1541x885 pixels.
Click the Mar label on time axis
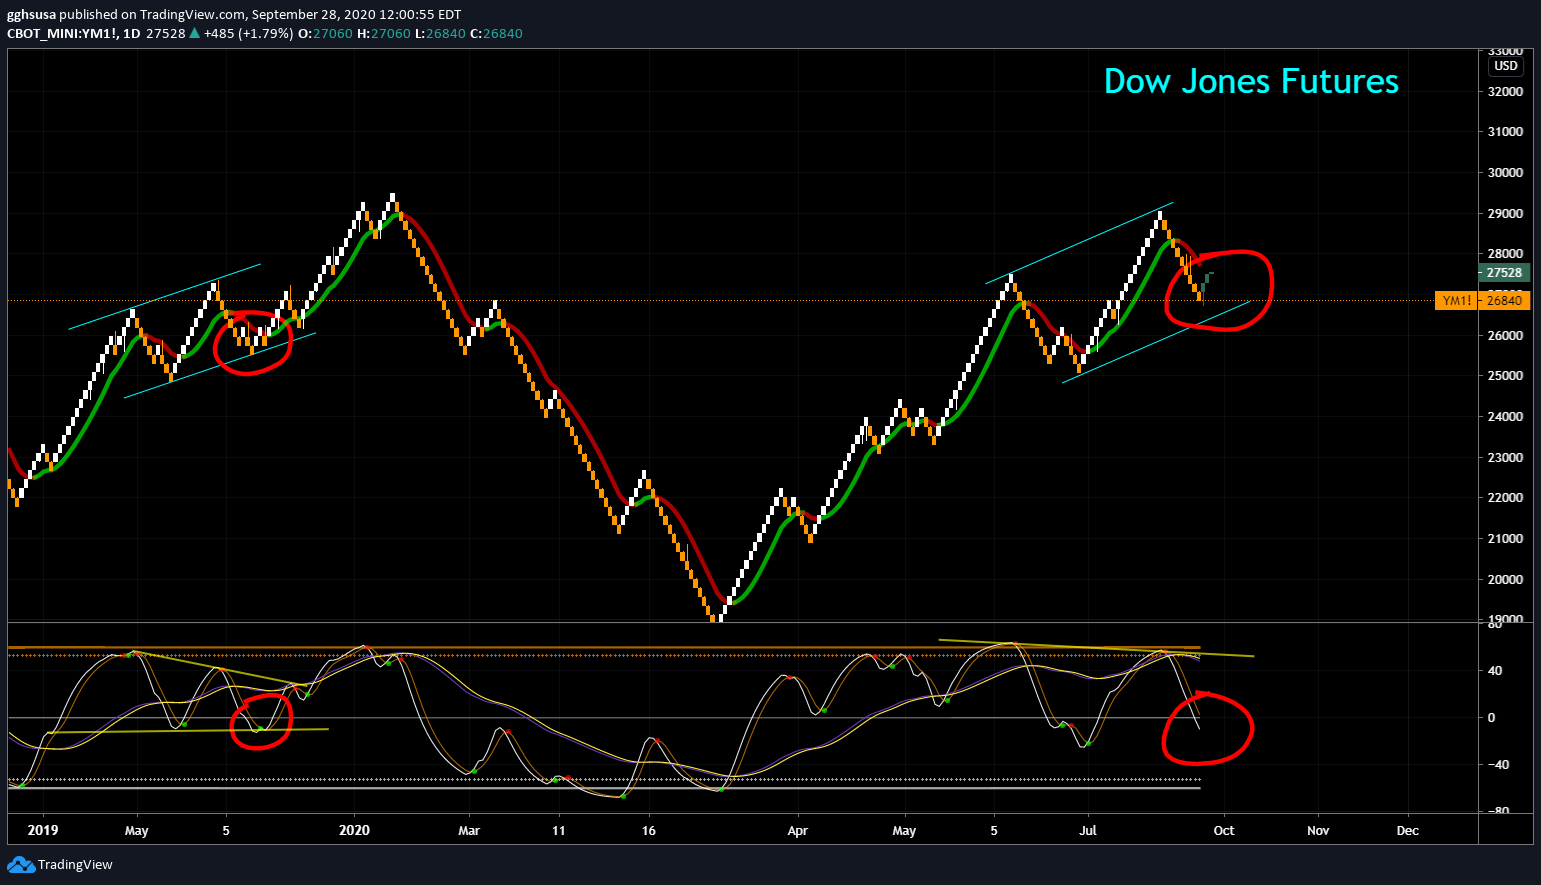tap(469, 830)
